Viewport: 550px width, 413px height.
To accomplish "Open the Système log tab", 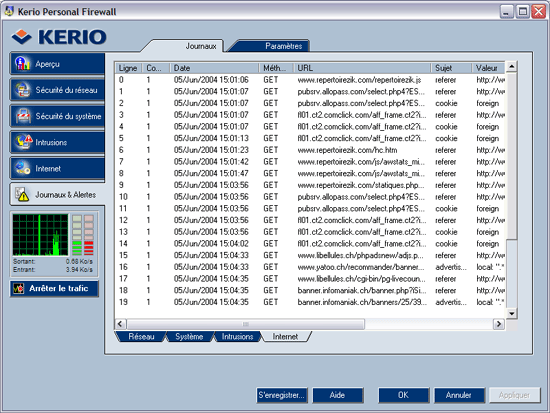I will pyautogui.click(x=189, y=337).
